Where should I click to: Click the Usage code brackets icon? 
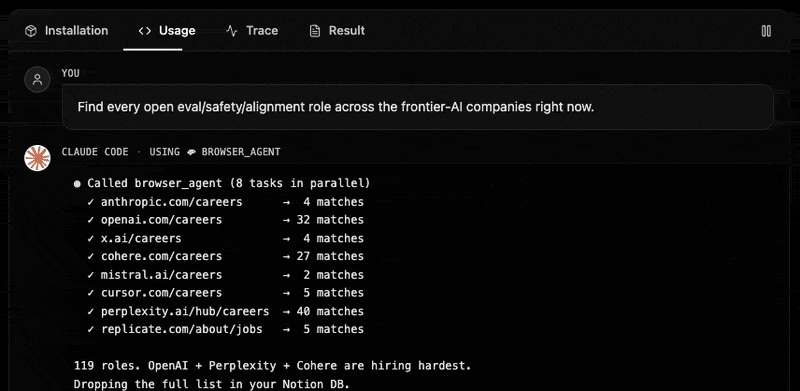click(144, 31)
